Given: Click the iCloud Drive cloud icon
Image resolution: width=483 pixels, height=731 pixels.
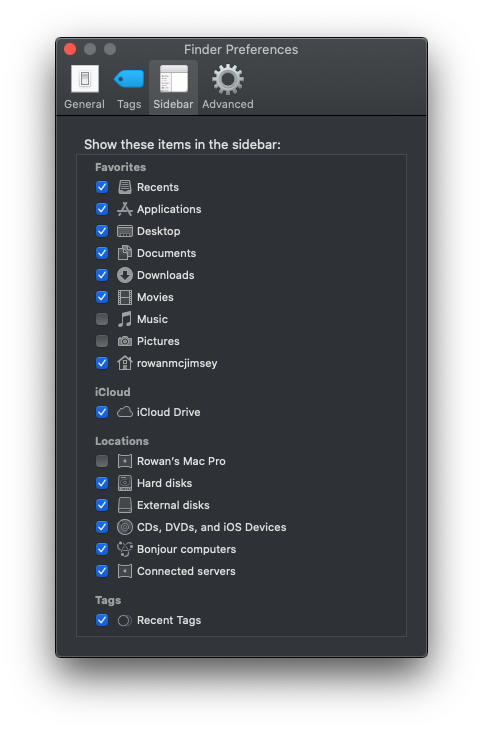Looking at the screenshot, I should pos(124,412).
